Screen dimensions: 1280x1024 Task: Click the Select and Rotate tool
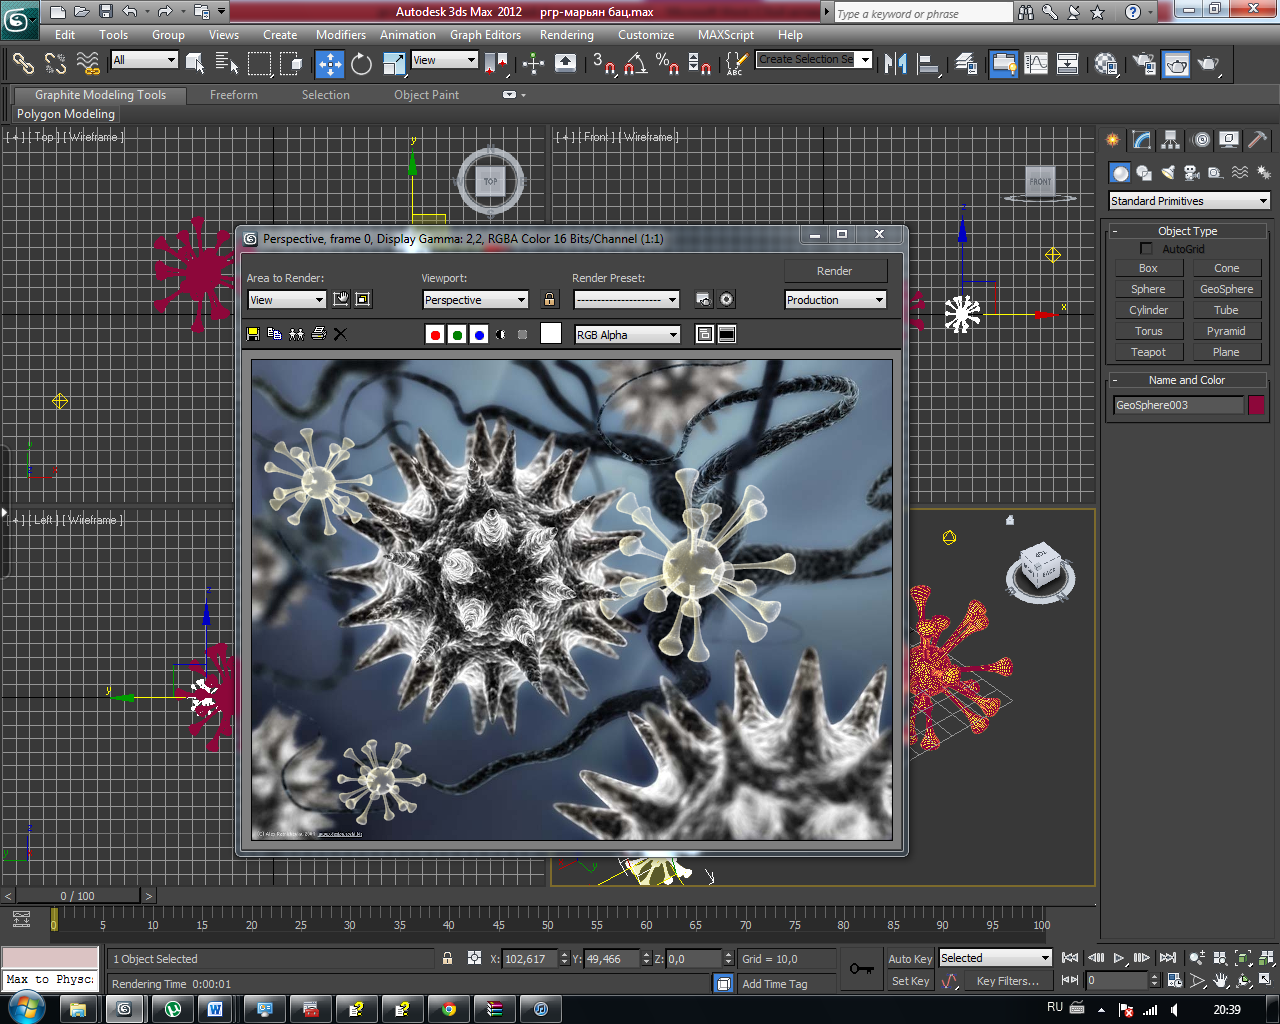[361, 64]
